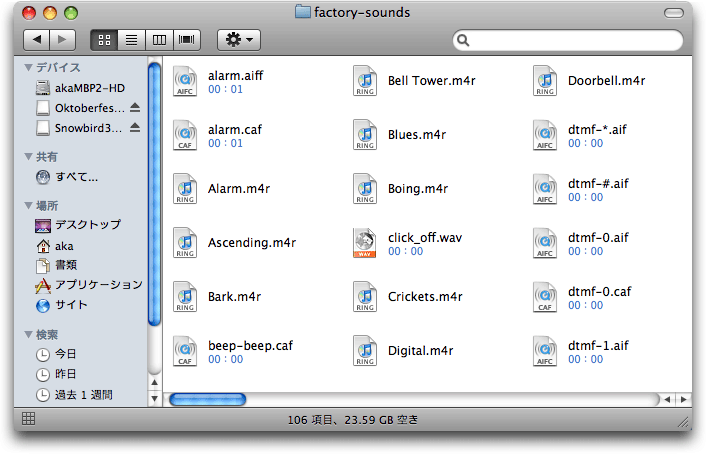The width and height of the screenshot is (706, 454).
Task: Collapse the 検索 sidebar section
Action: pyautogui.click(x=28, y=335)
